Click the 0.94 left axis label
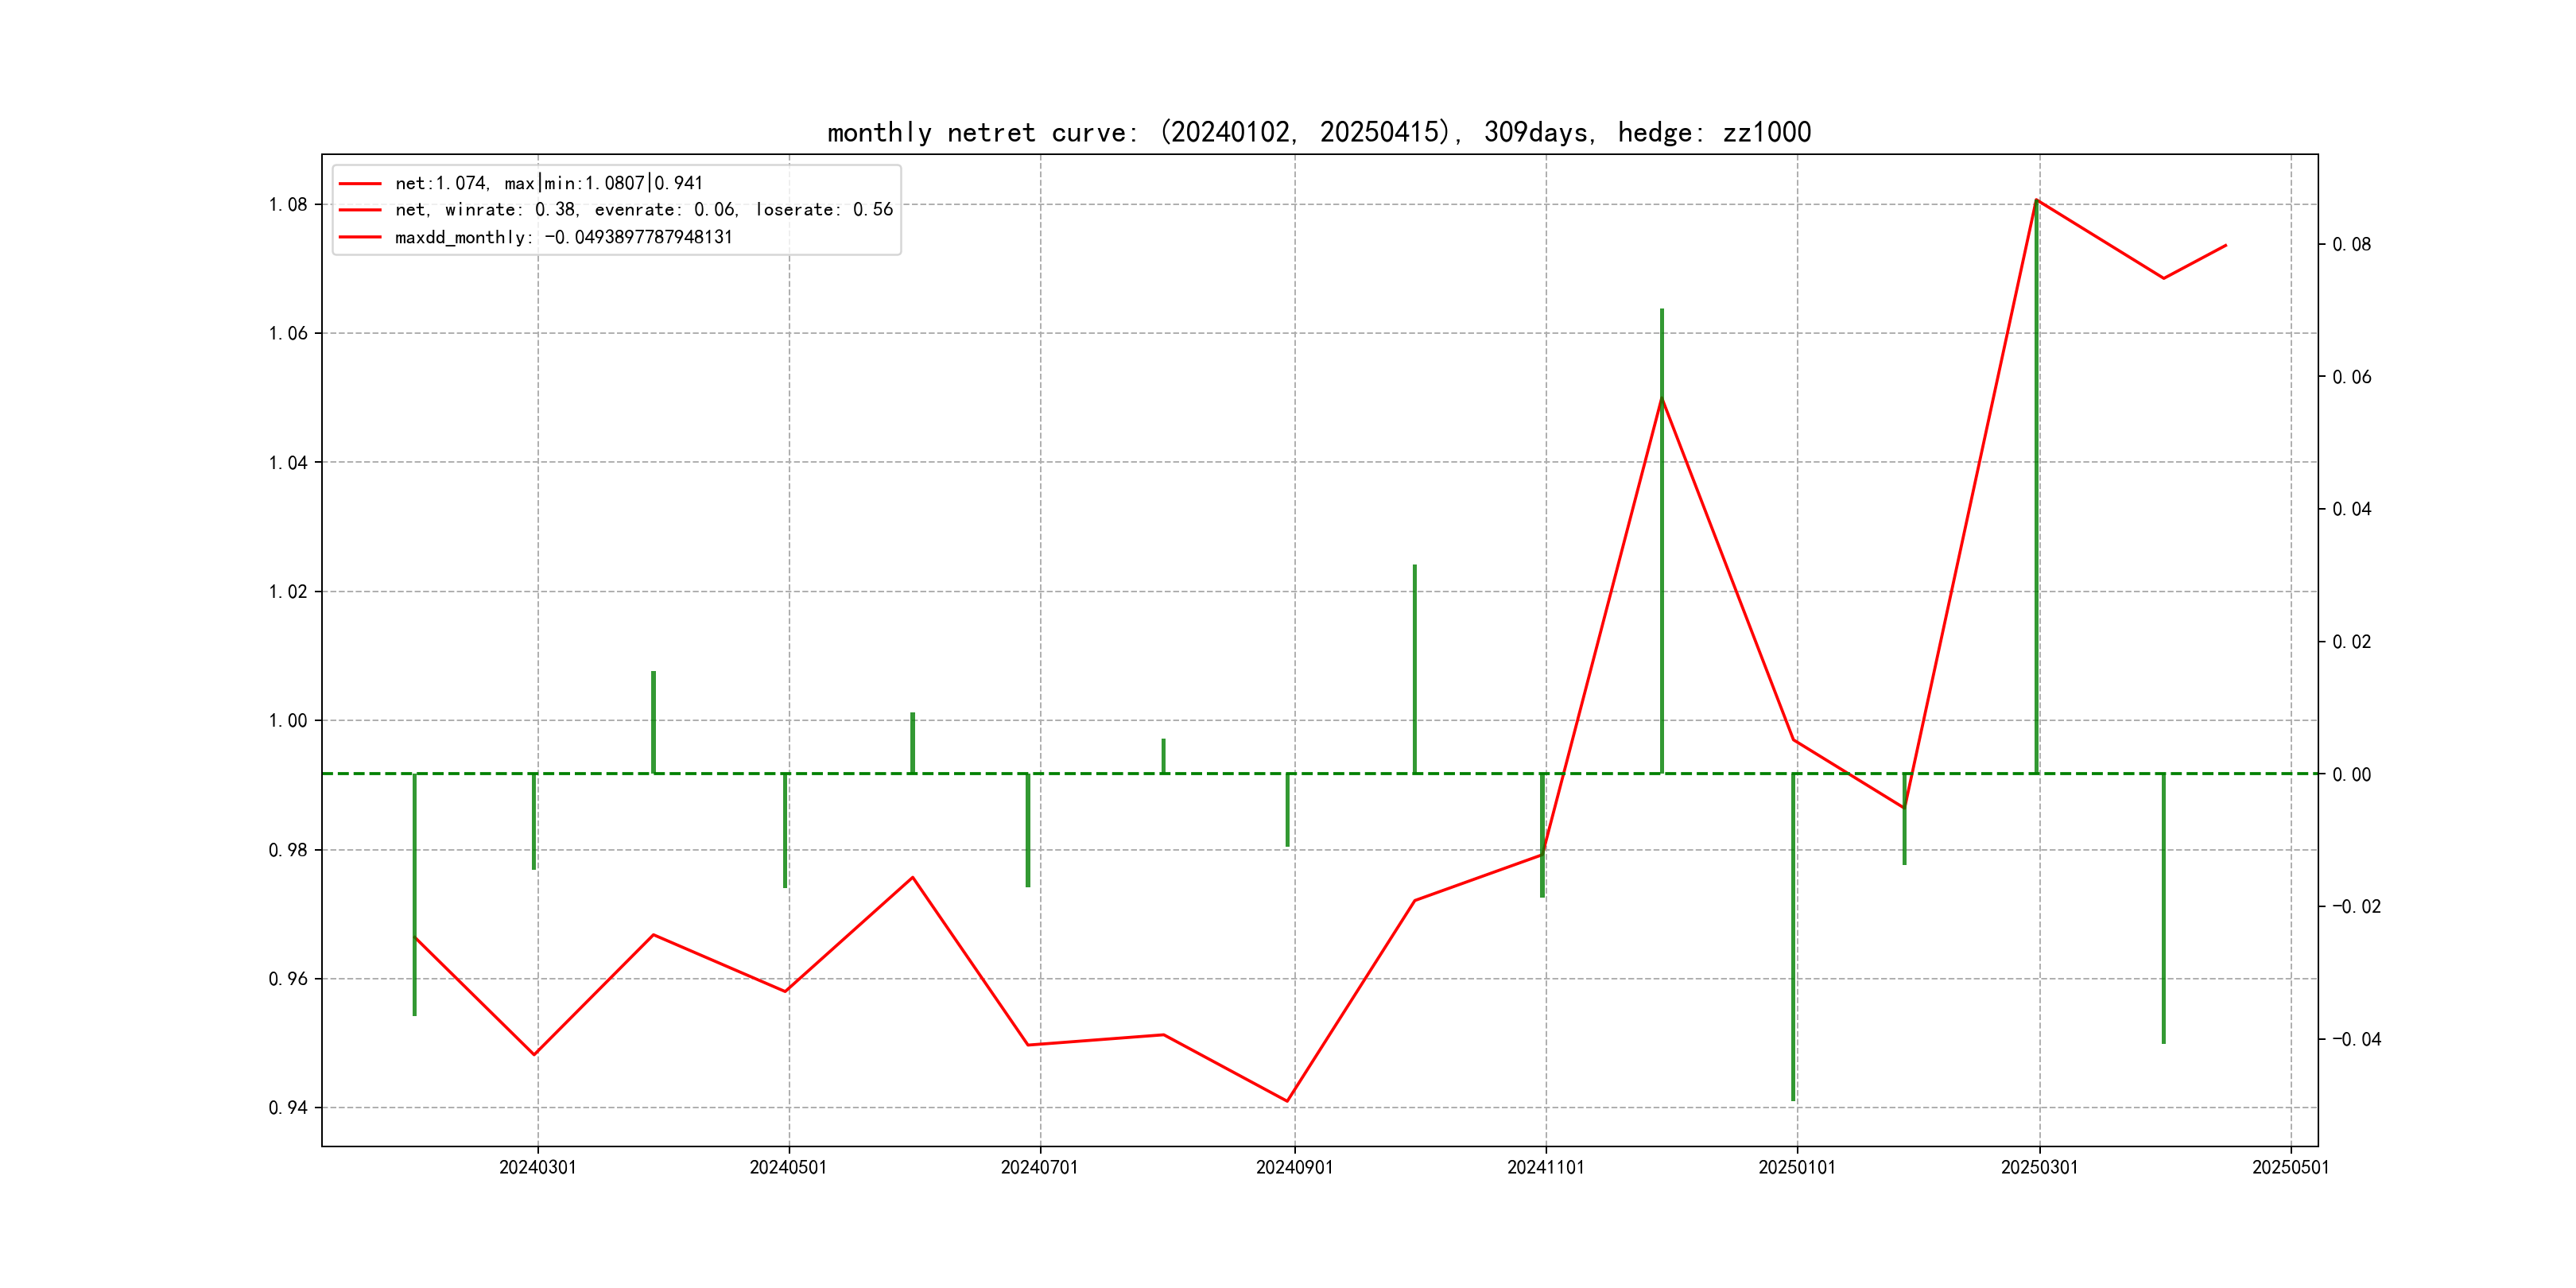The image size is (2576, 1288). point(288,1108)
